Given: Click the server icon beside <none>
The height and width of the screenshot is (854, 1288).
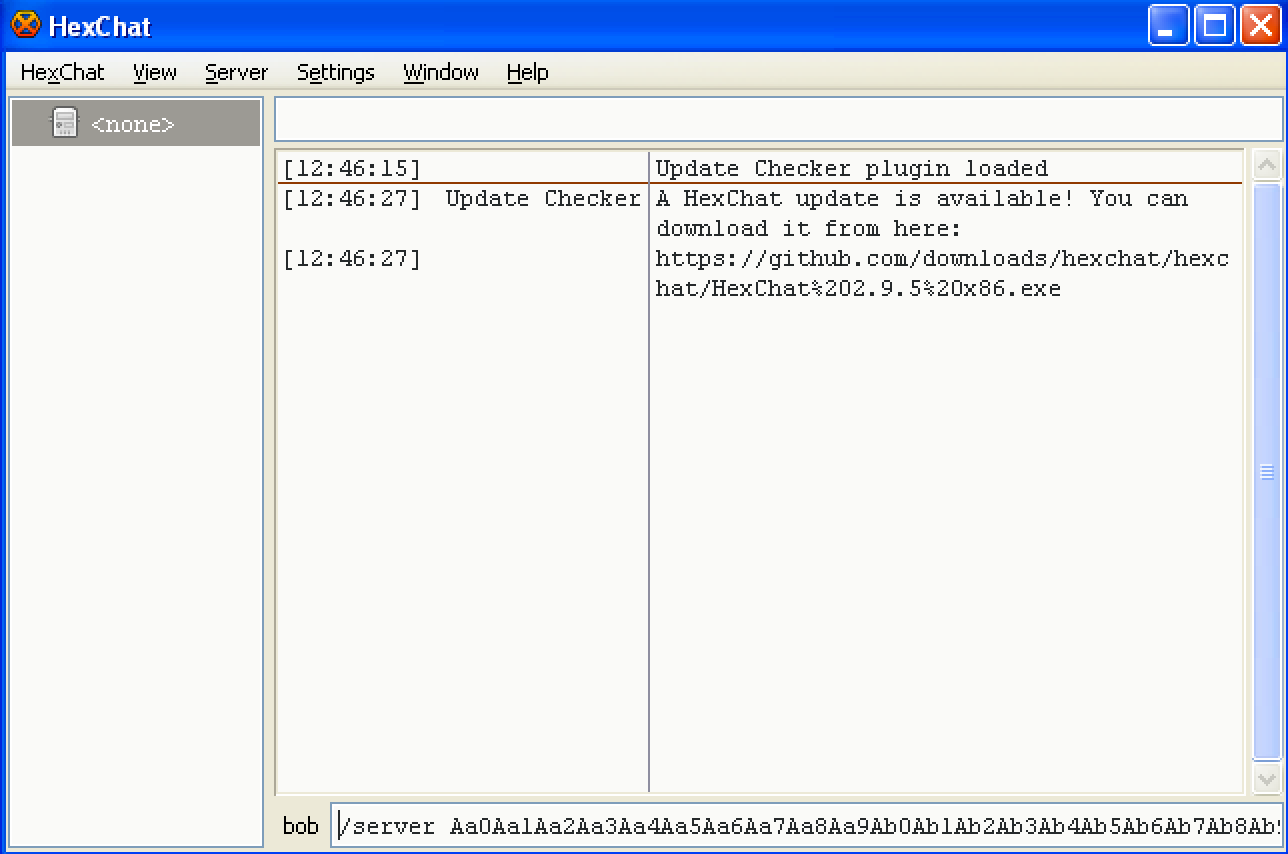Looking at the screenshot, I should click(x=64, y=124).
